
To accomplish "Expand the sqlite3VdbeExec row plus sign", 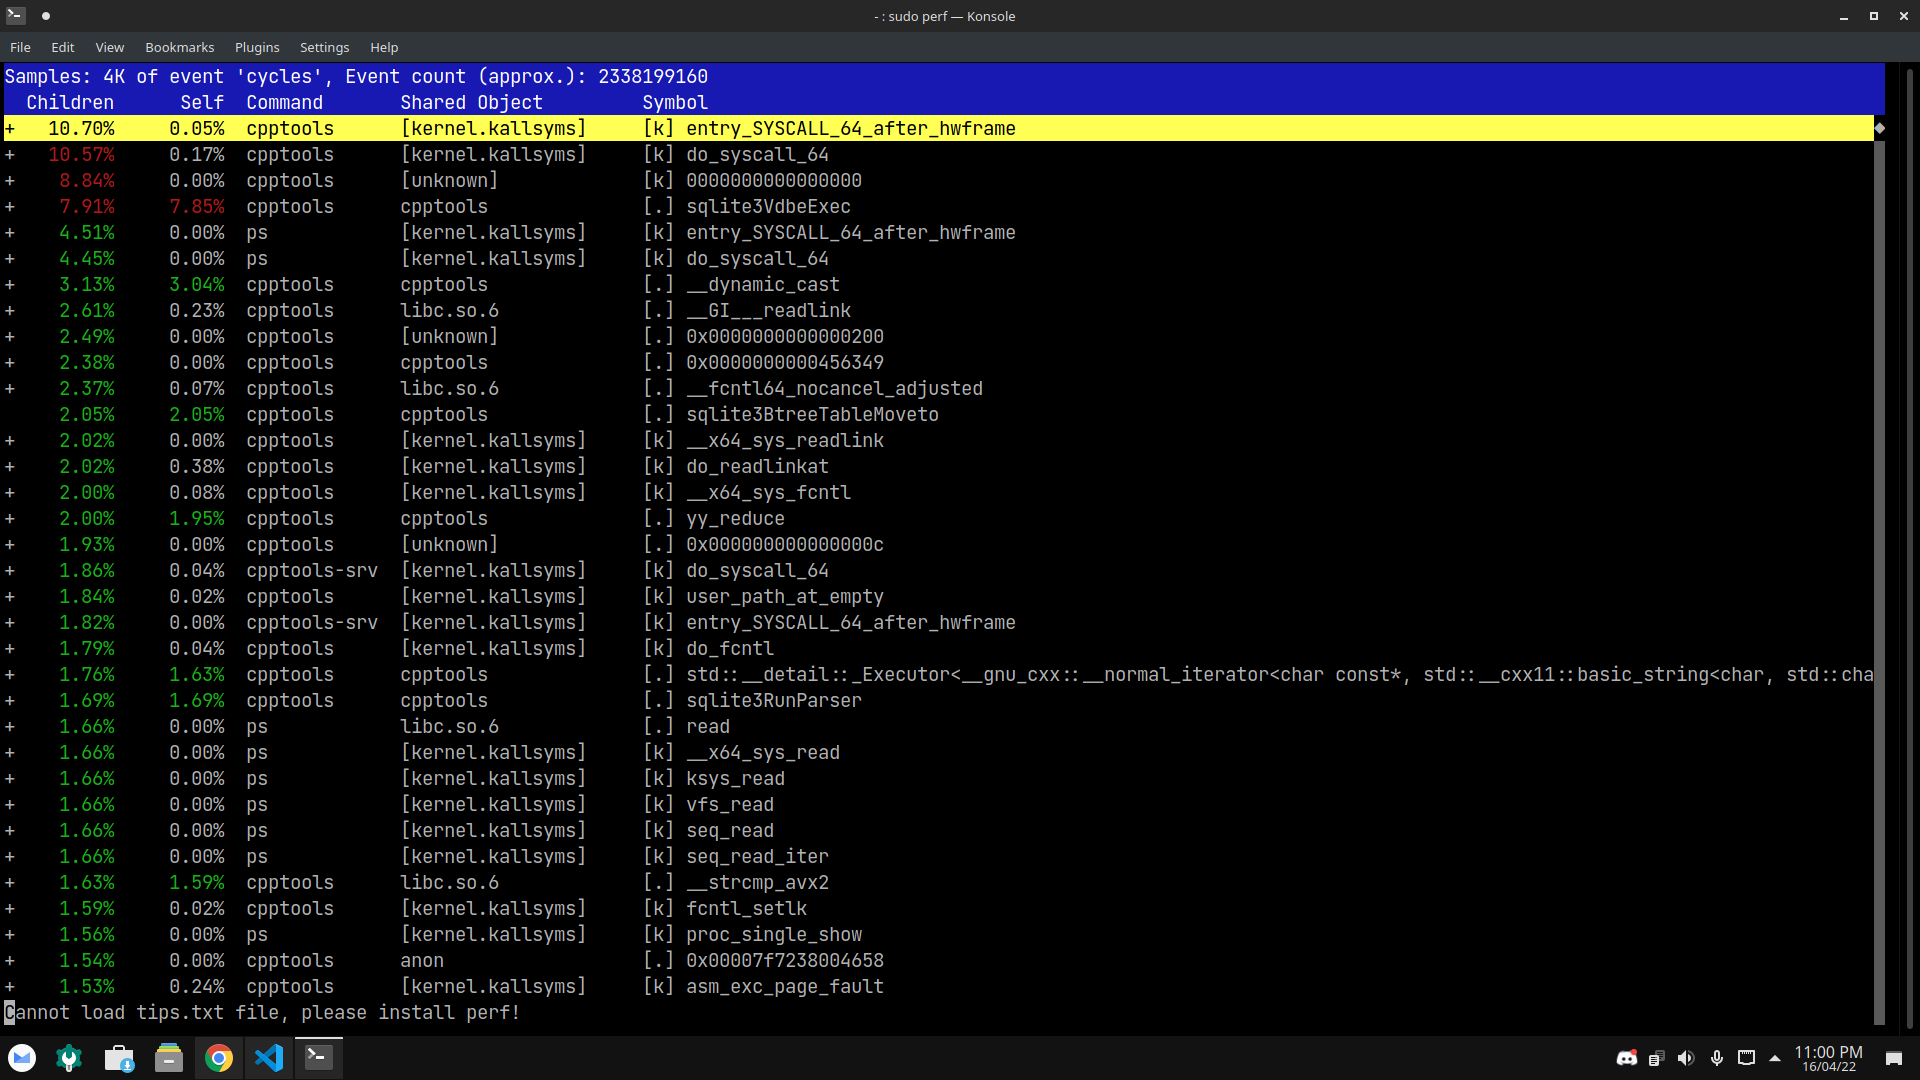I will 9,206.
